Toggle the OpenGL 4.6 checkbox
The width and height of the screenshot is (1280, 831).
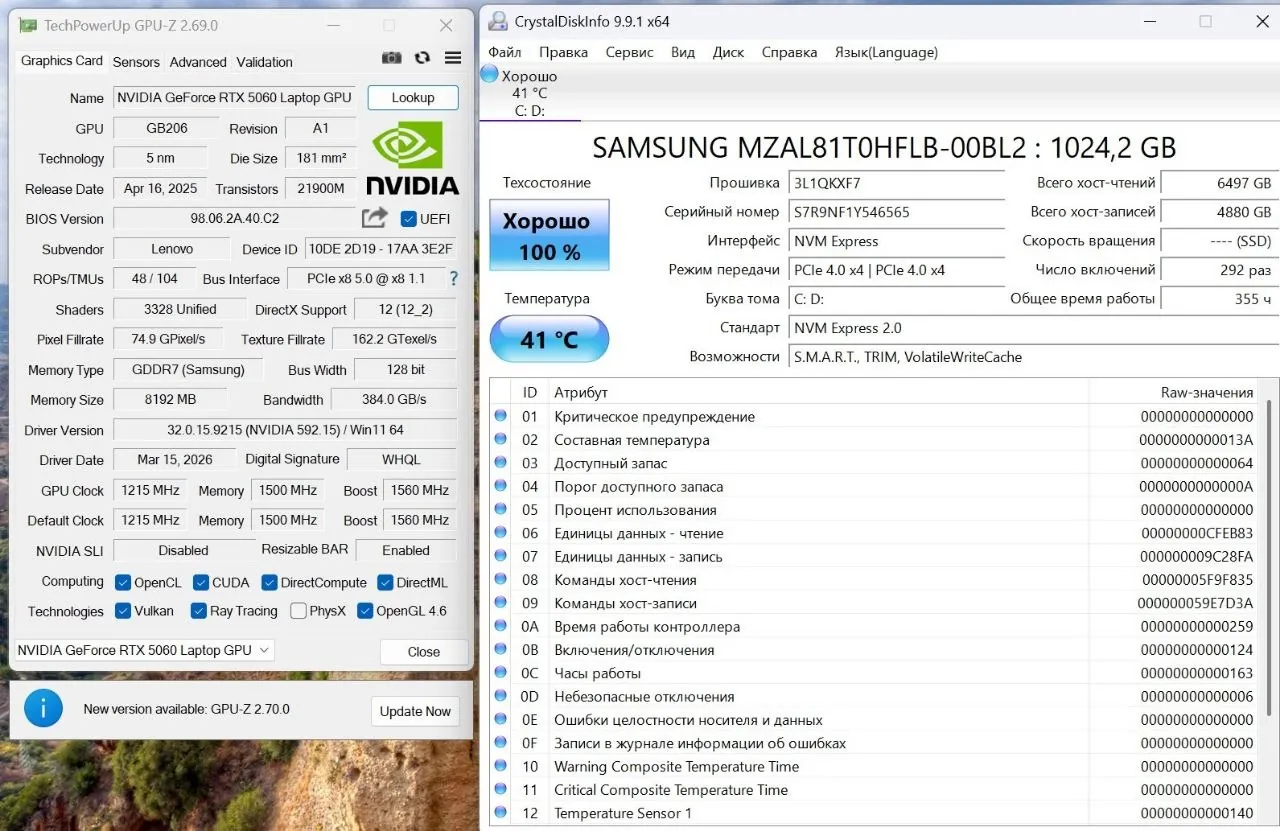365,610
